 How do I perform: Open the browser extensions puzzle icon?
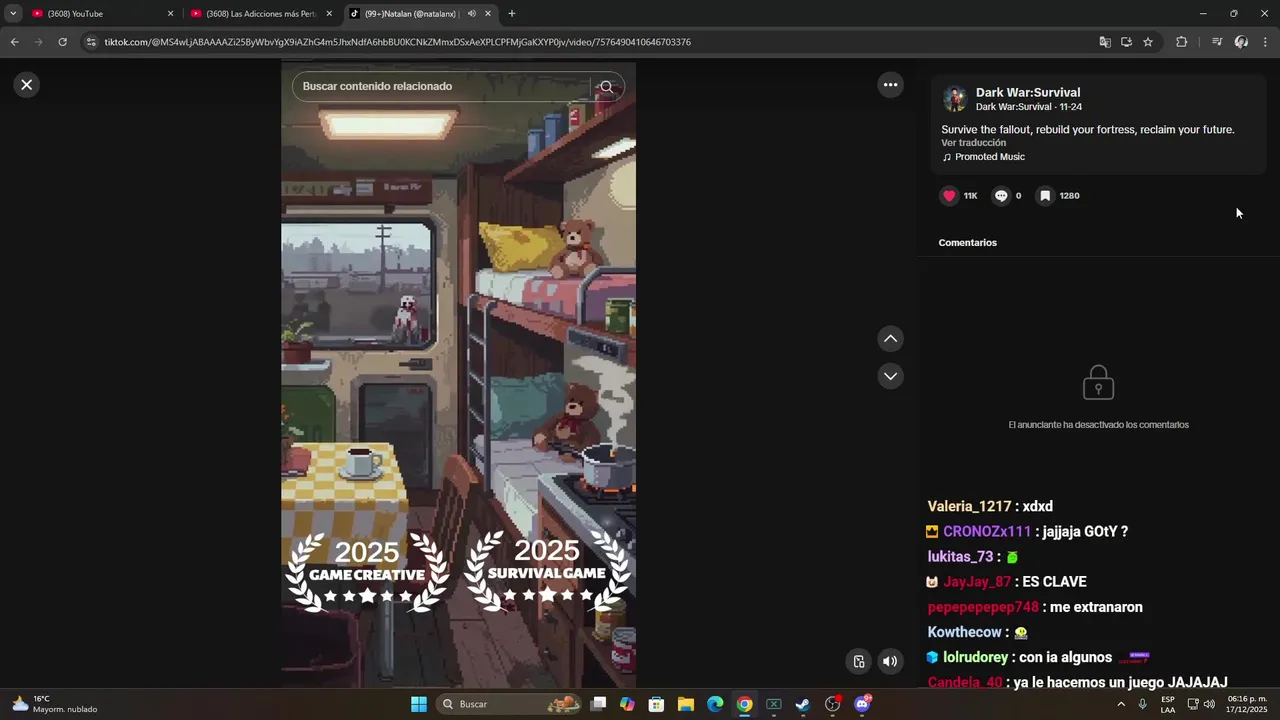point(1181,42)
